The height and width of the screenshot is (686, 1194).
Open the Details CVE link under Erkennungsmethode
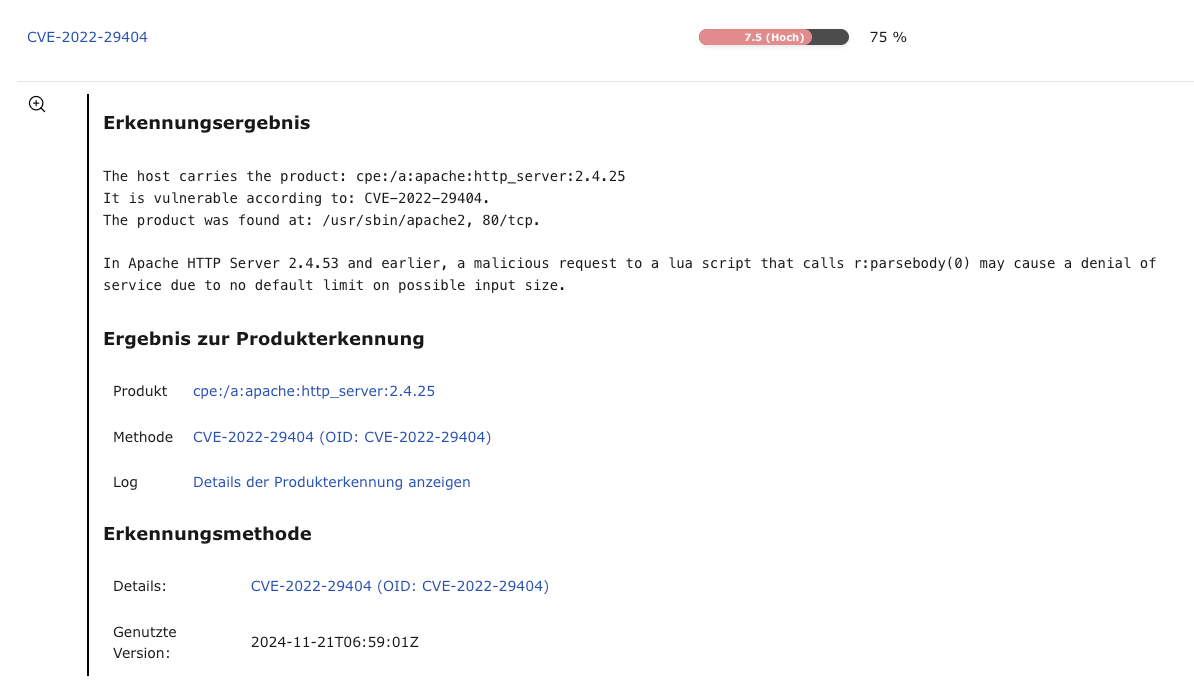399,586
